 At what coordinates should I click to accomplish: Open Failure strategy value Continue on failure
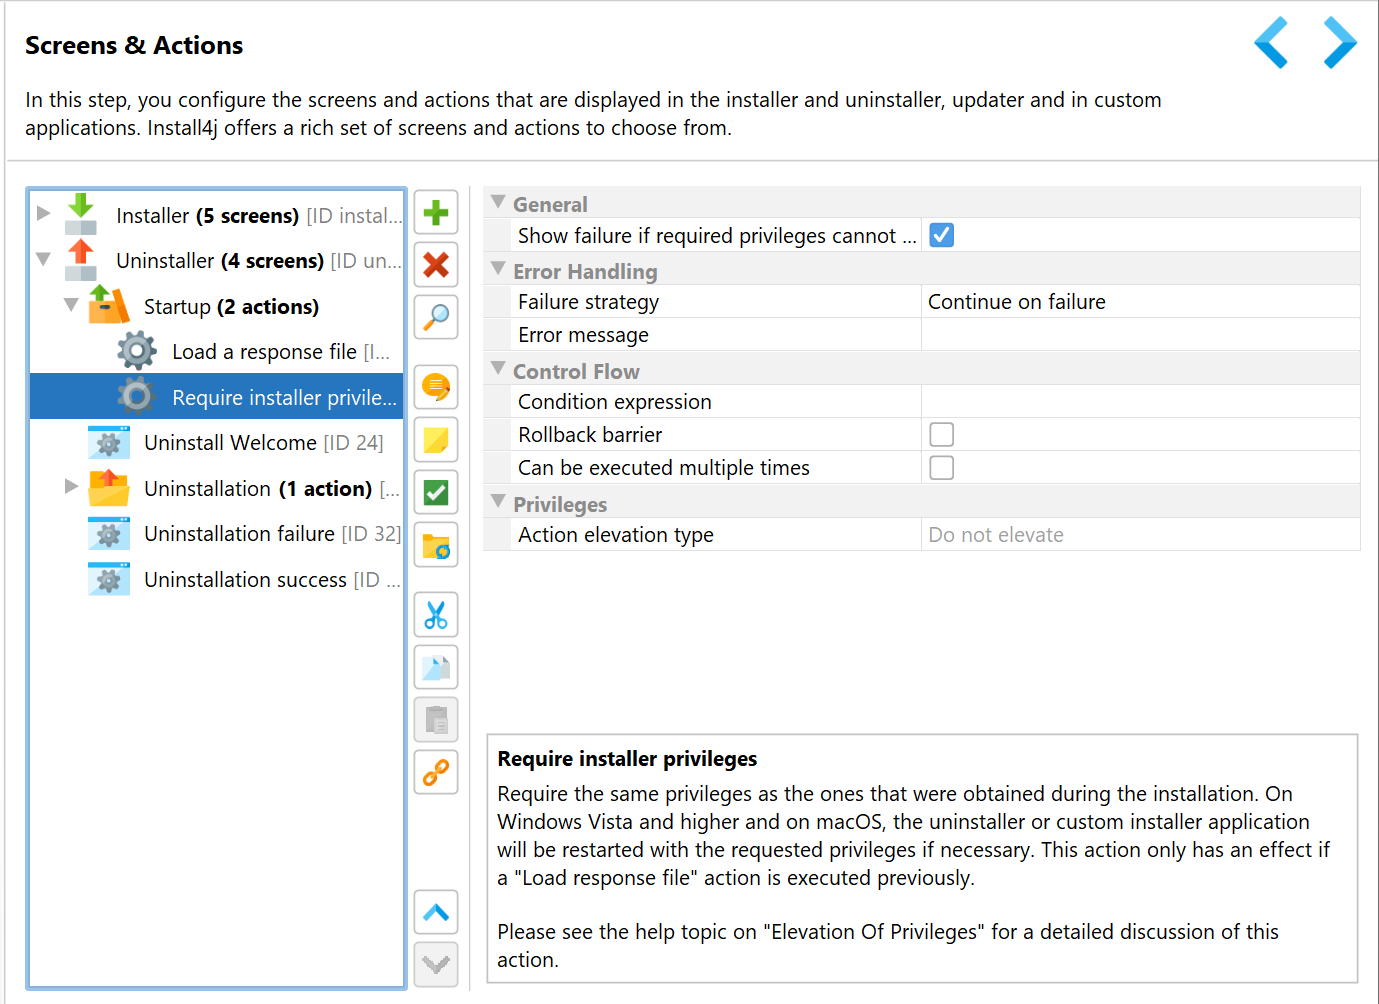pyautogui.click(x=1140, y=302)
